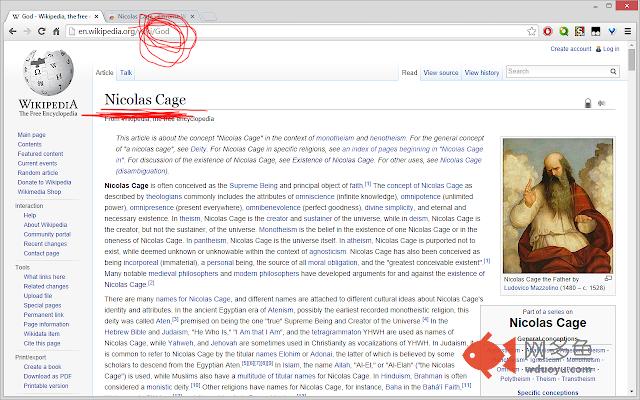Open the Recent changes link

point(45,244)
